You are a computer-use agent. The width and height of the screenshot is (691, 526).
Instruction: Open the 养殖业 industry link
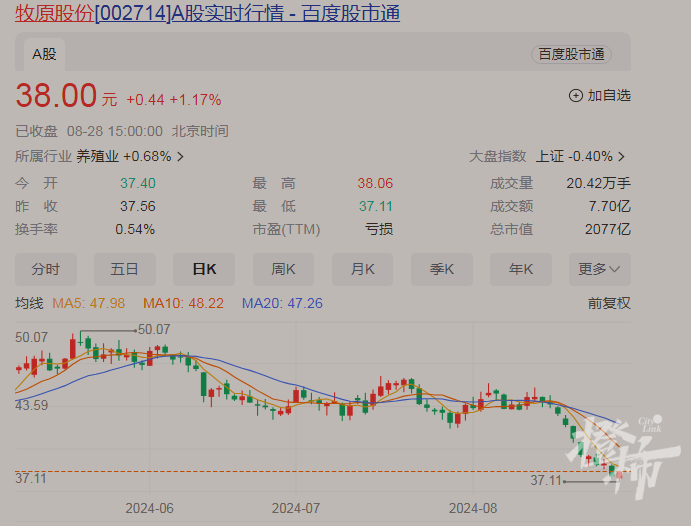click(x=97, y=156)
